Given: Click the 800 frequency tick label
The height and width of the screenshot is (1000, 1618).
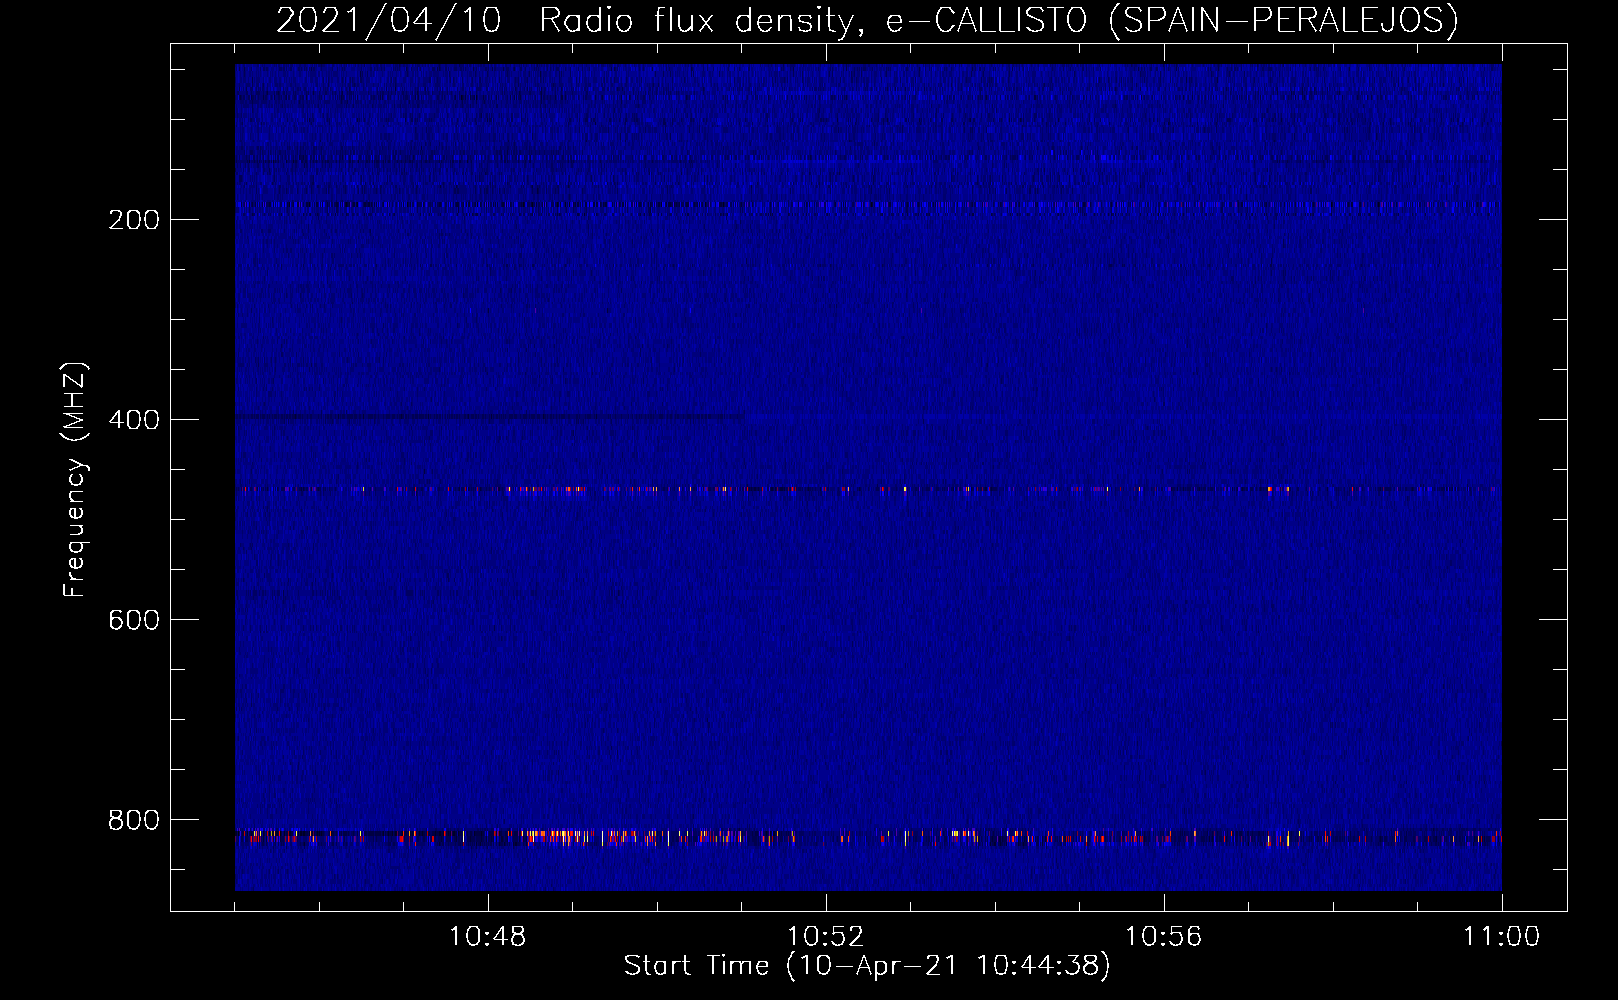Looking at the screenshot, I should (x=134, y=820).
